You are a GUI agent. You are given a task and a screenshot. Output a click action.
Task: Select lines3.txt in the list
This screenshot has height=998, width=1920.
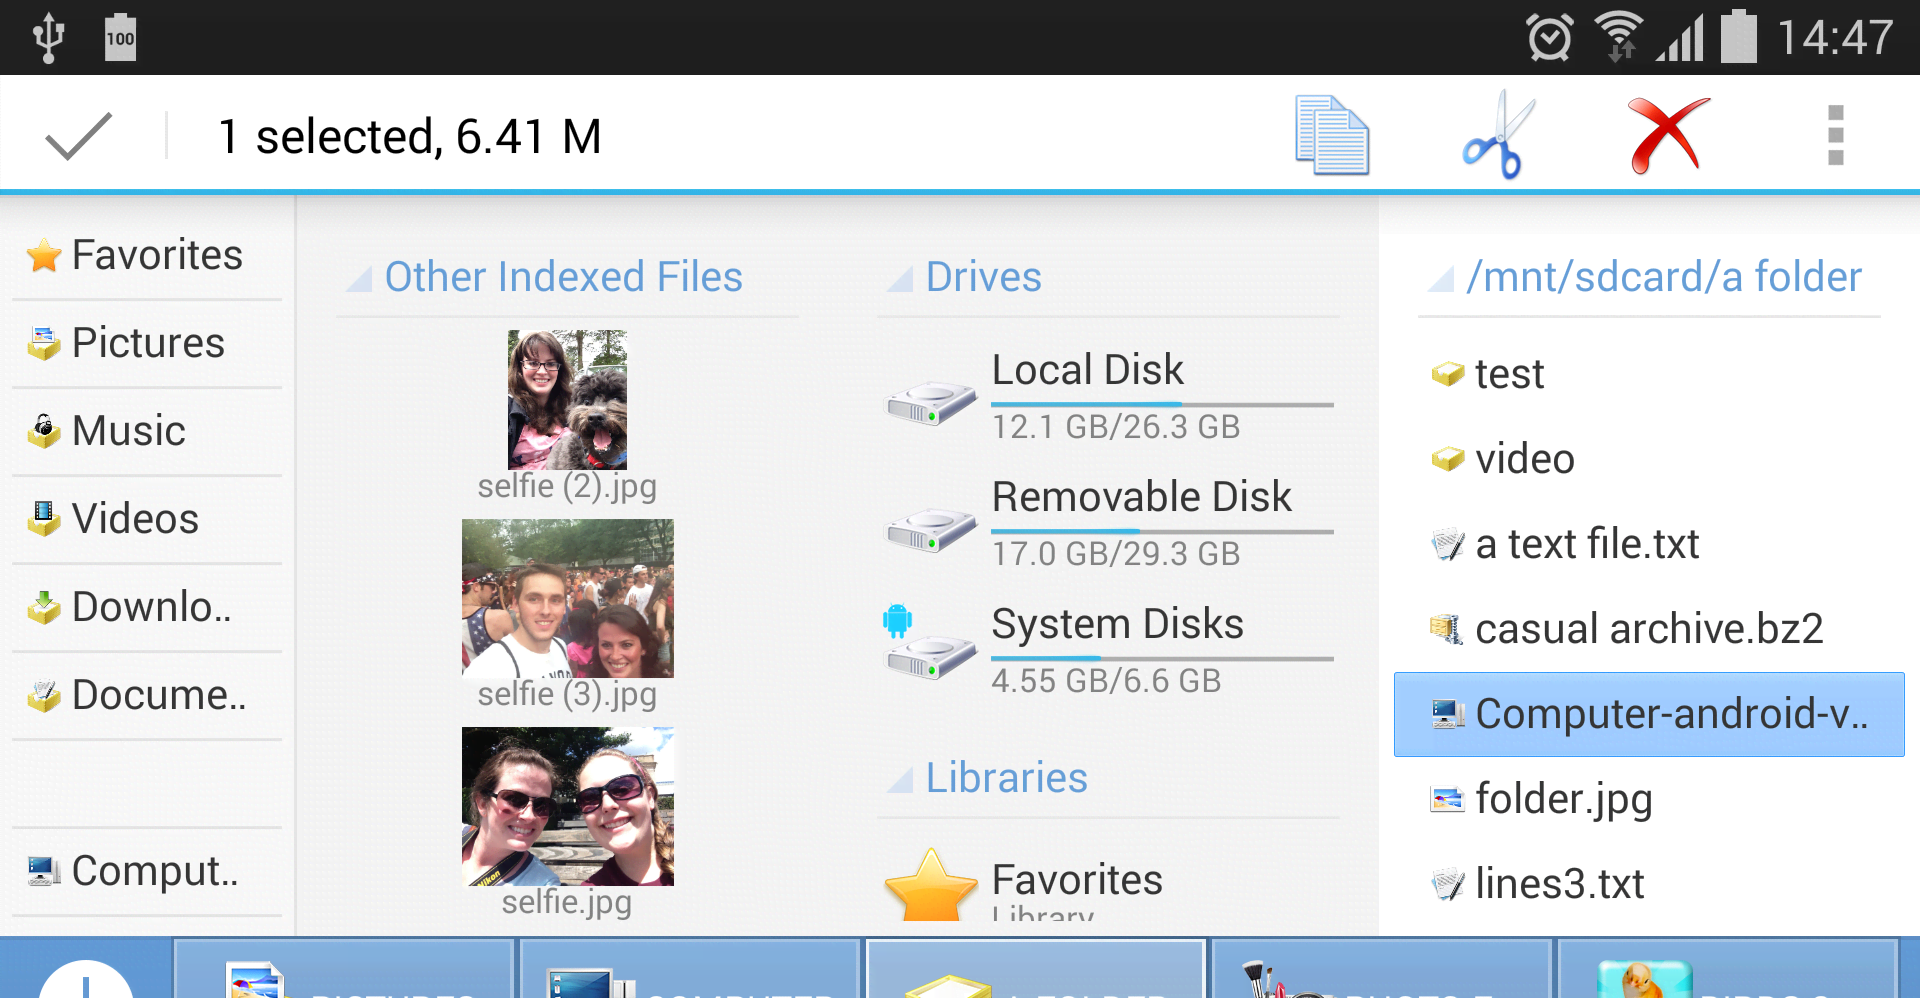[x=1649, y=884]
